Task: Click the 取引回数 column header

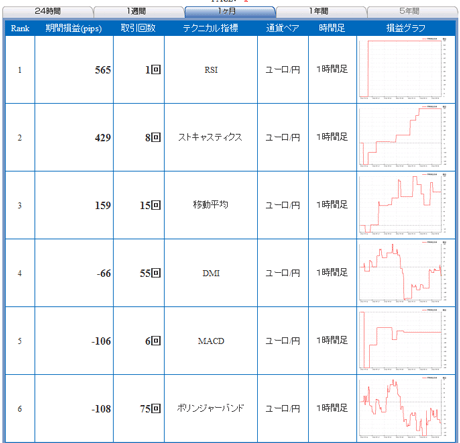Action: [138, 28]
